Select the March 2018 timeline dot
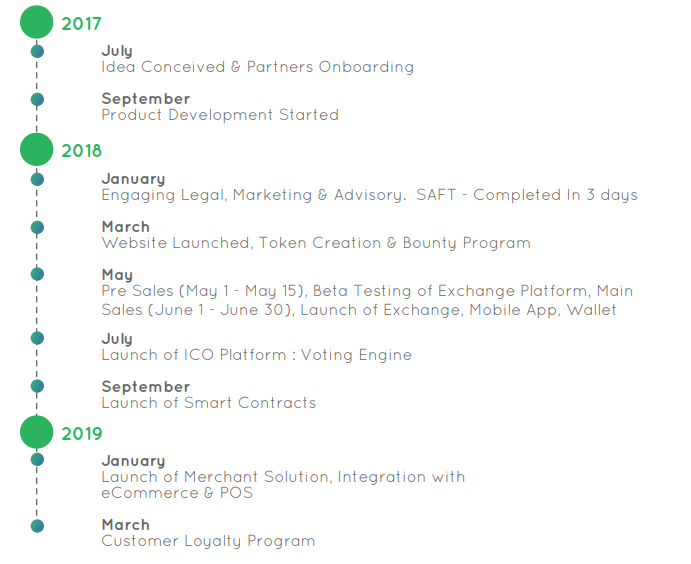Viewport: 691px width, 564px height. click(x=37, y=227)
